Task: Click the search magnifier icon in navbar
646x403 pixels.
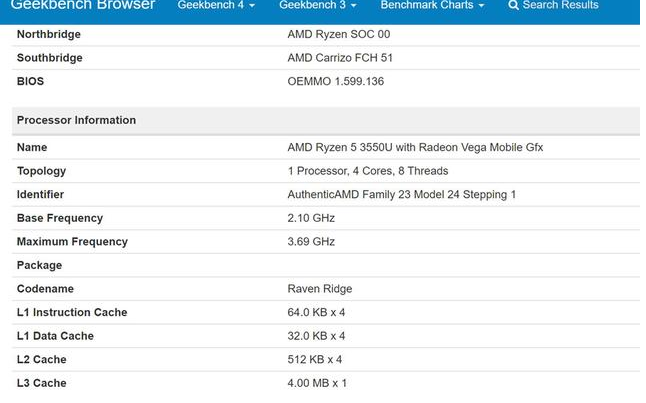Action: (514, 6)
